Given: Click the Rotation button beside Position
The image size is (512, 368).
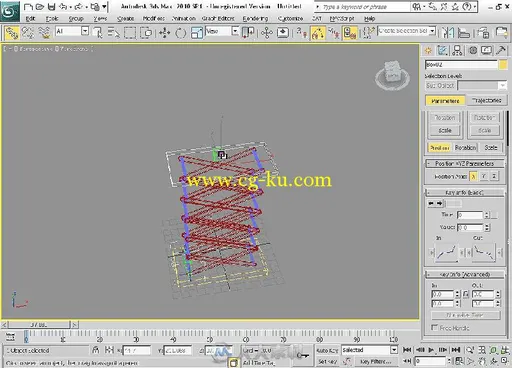Looking at the screenshot, I should (x=465, y=147).
